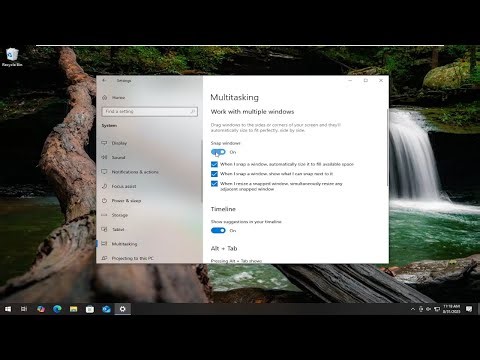The height and width of the screenshot is (360, 480).
Task: Open the Action Center notification icon
Action: coord(469,309)
